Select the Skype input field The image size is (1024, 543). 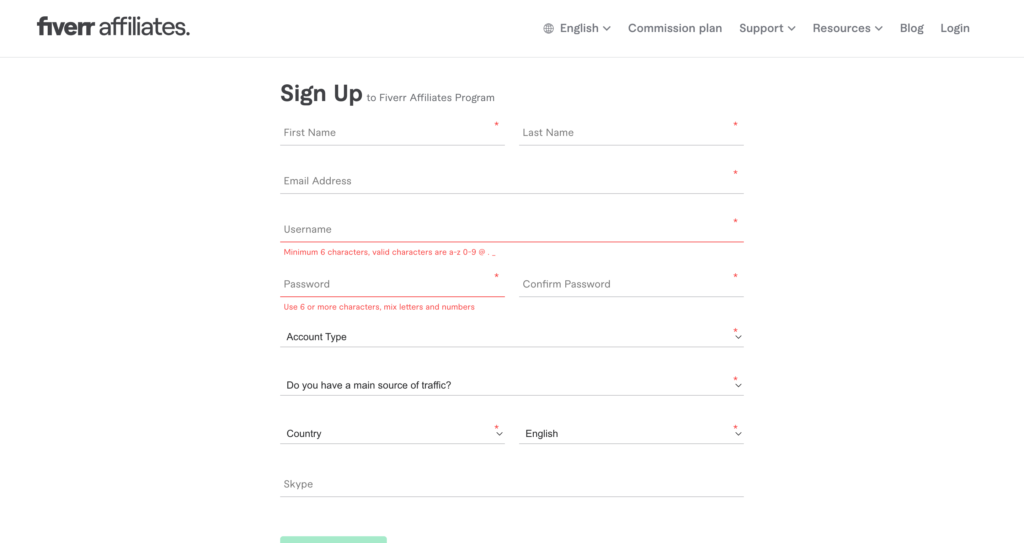click(512, 484)
